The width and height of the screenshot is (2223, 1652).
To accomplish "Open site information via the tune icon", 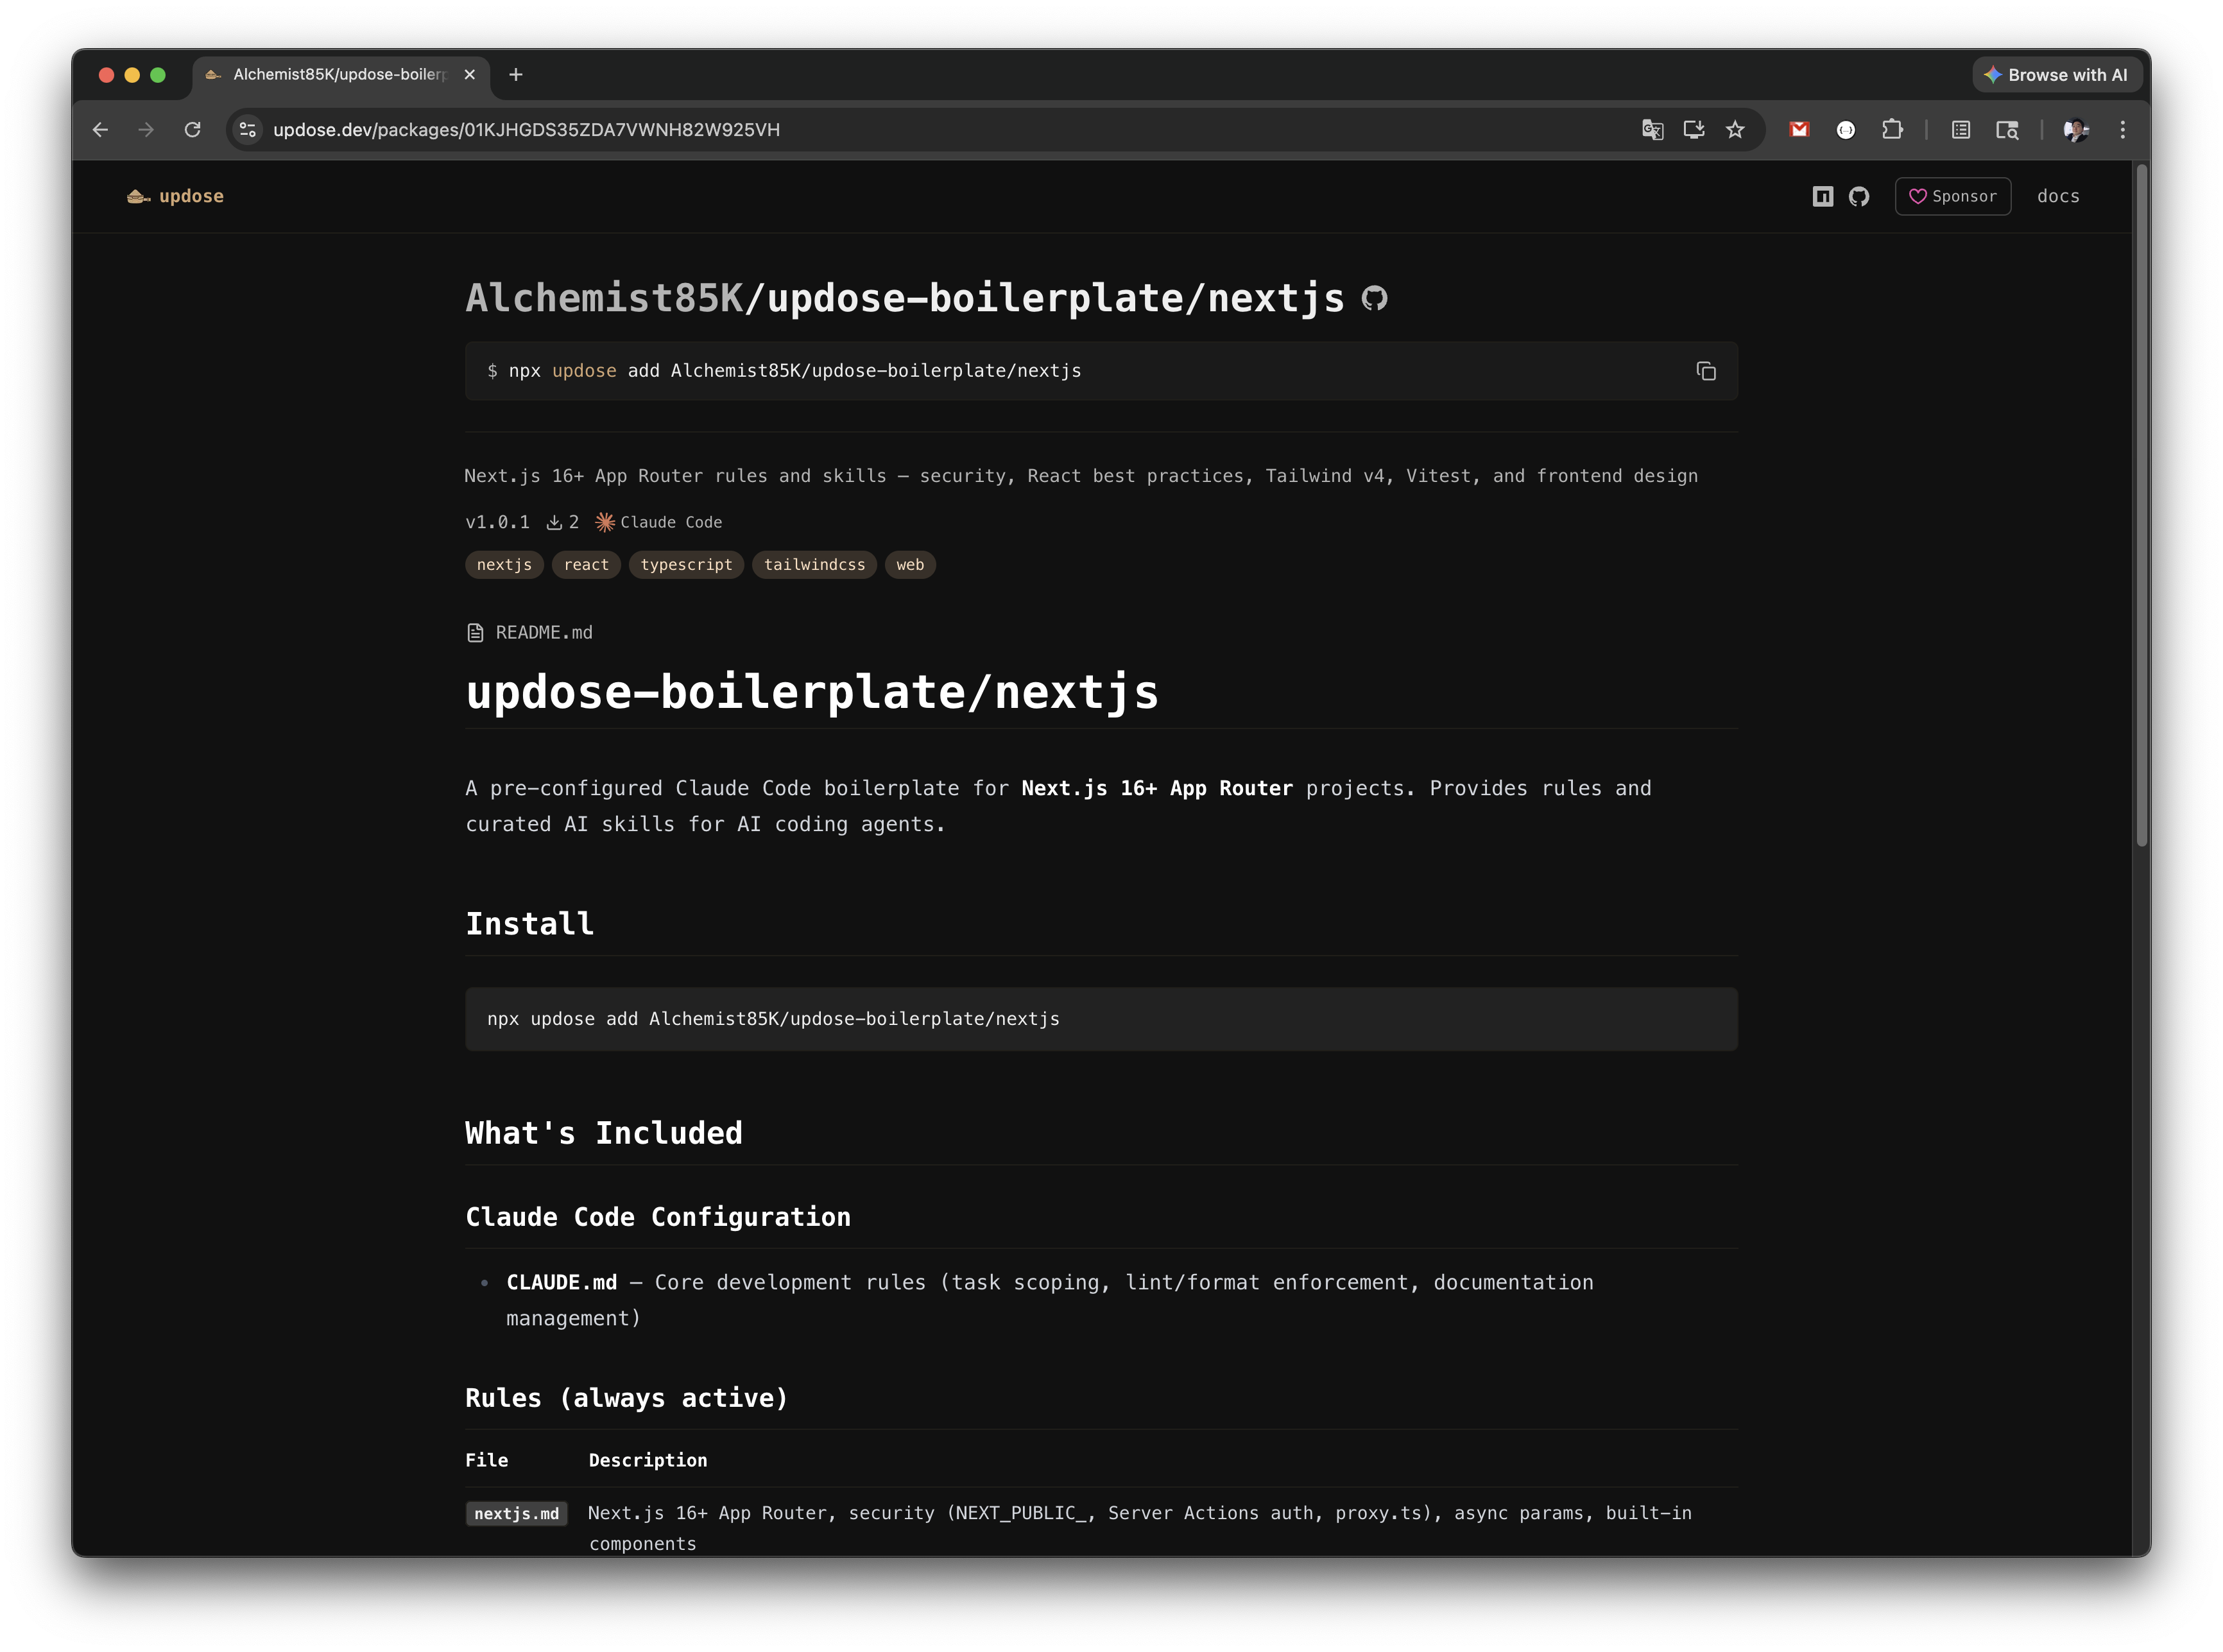I will click(x=246, y=129).
